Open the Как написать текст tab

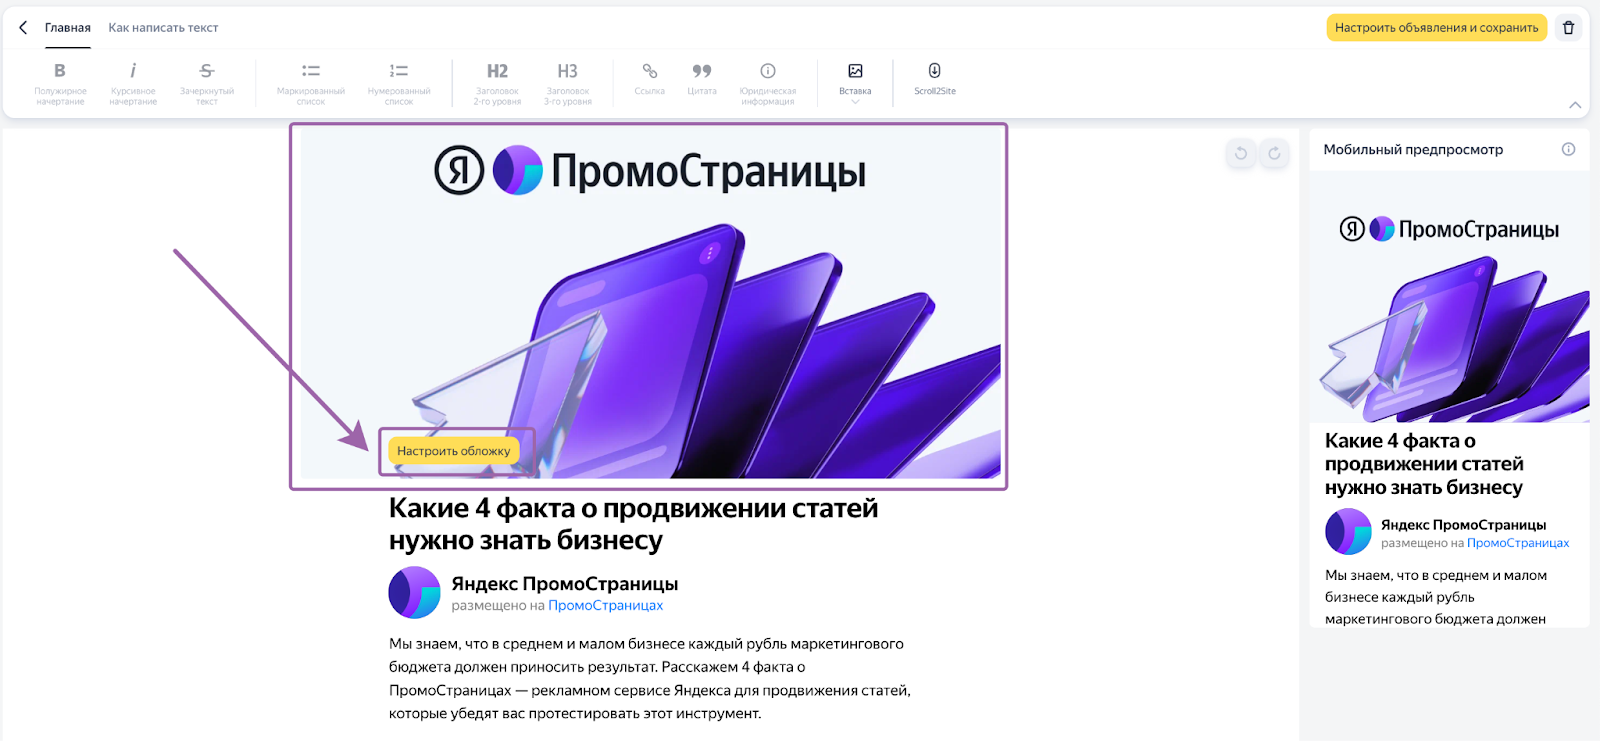coord(163,28)
